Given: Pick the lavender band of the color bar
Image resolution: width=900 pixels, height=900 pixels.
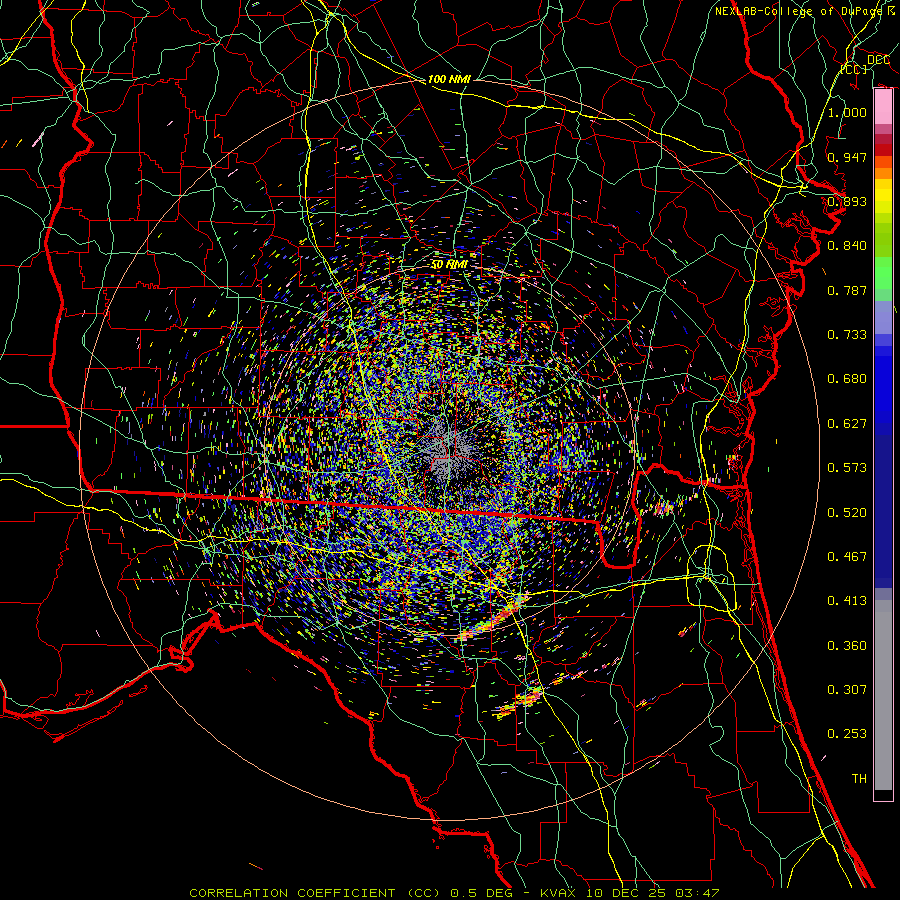Looking at the screenshot, I should (x=883, y=318).
